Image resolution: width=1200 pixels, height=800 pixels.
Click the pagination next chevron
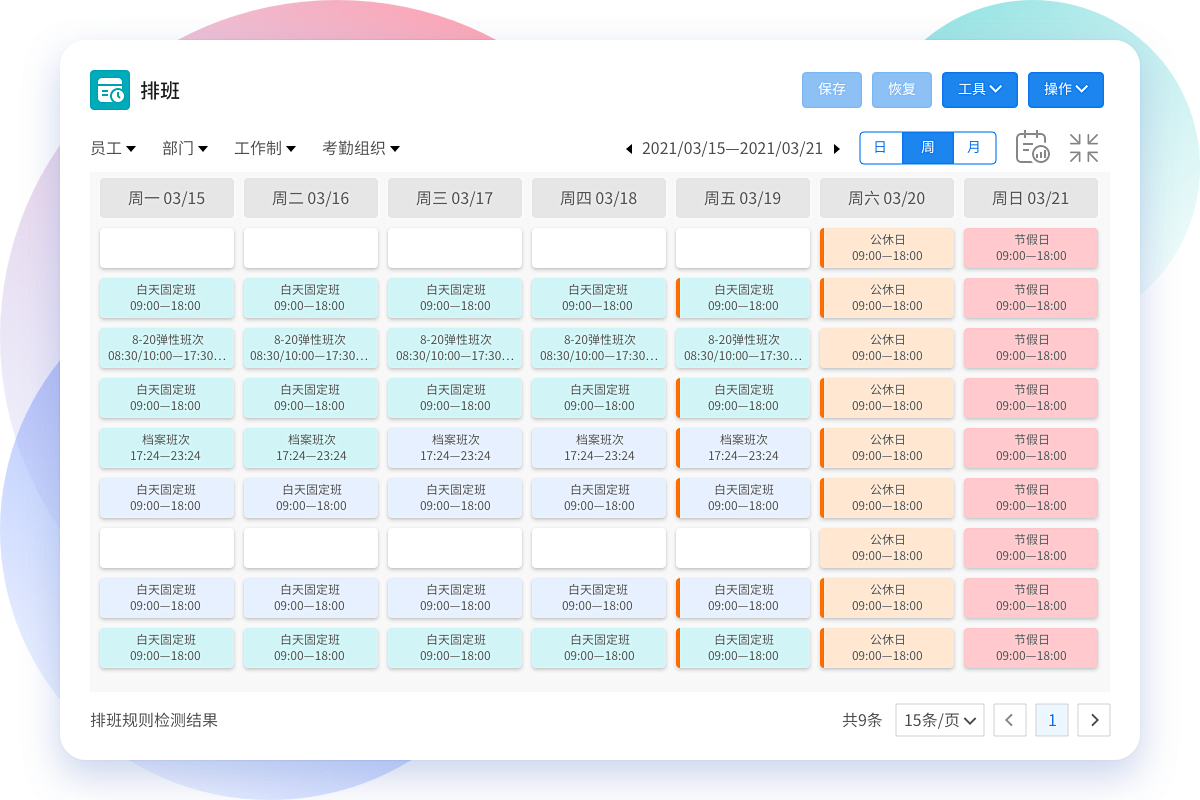click(x=1094, y=720)
